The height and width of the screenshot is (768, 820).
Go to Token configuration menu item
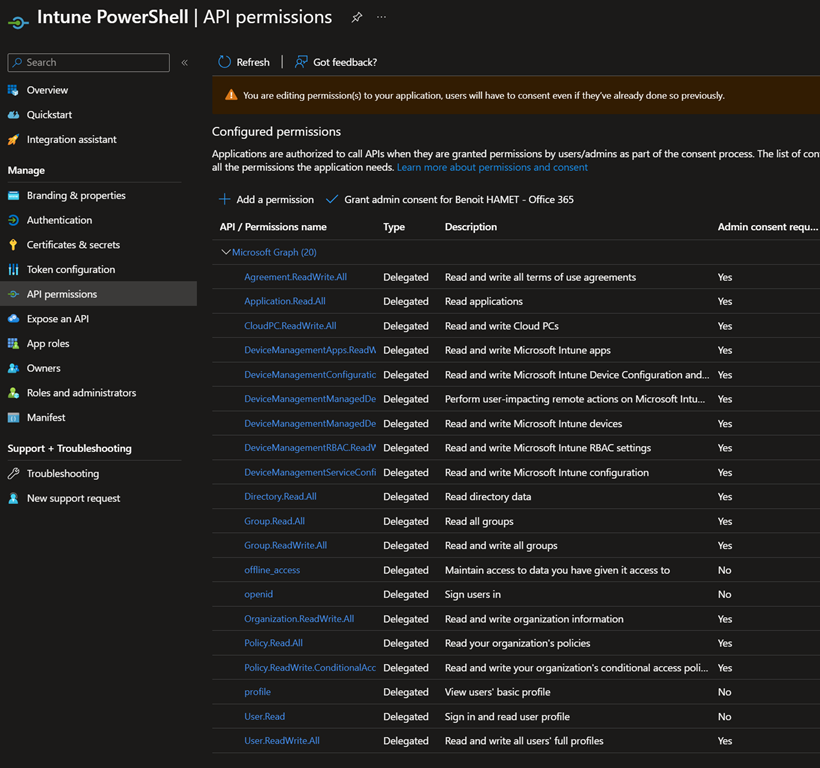coord(70,270)
